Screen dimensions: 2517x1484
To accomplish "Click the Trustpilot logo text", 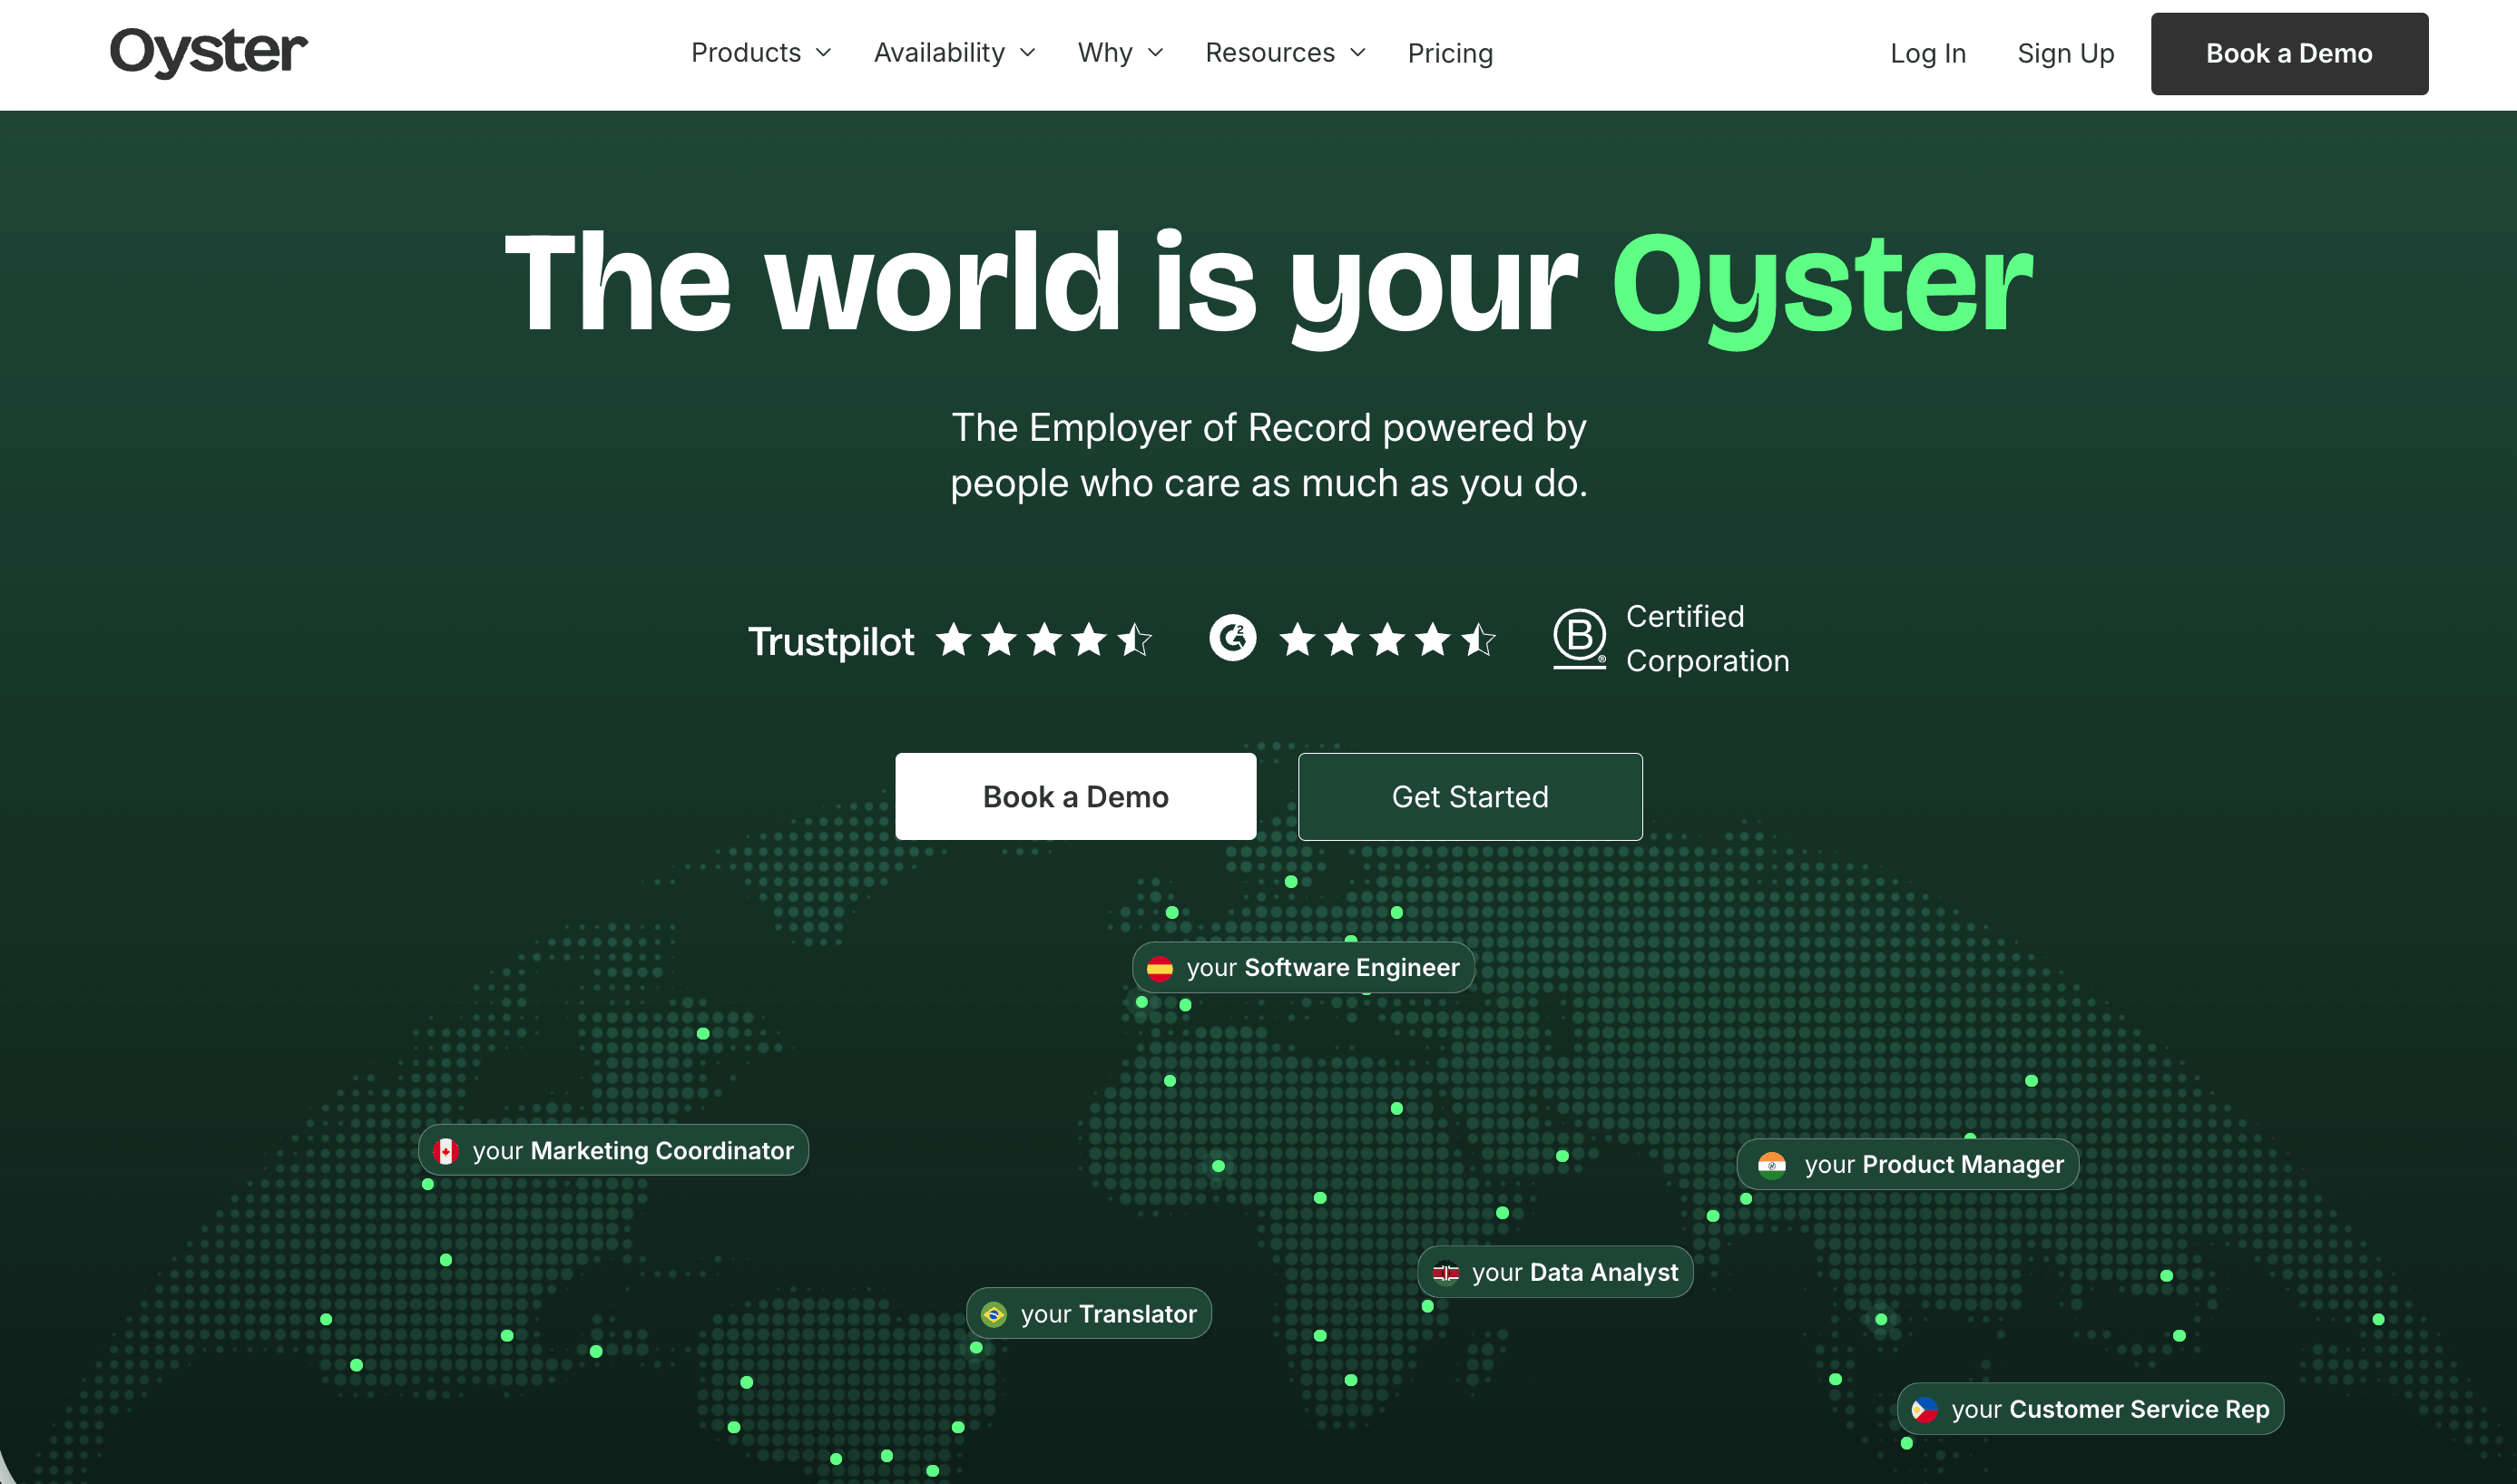I will [x=830, y=641].
